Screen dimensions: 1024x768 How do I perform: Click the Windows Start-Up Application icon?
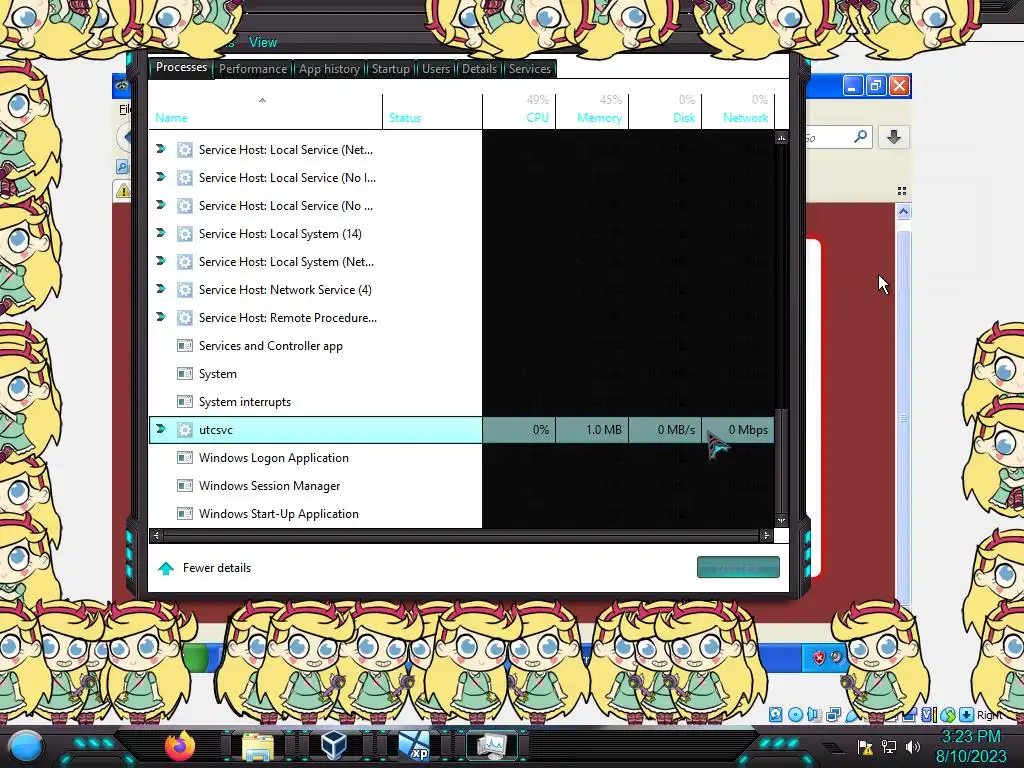click(x=185, y=514)
